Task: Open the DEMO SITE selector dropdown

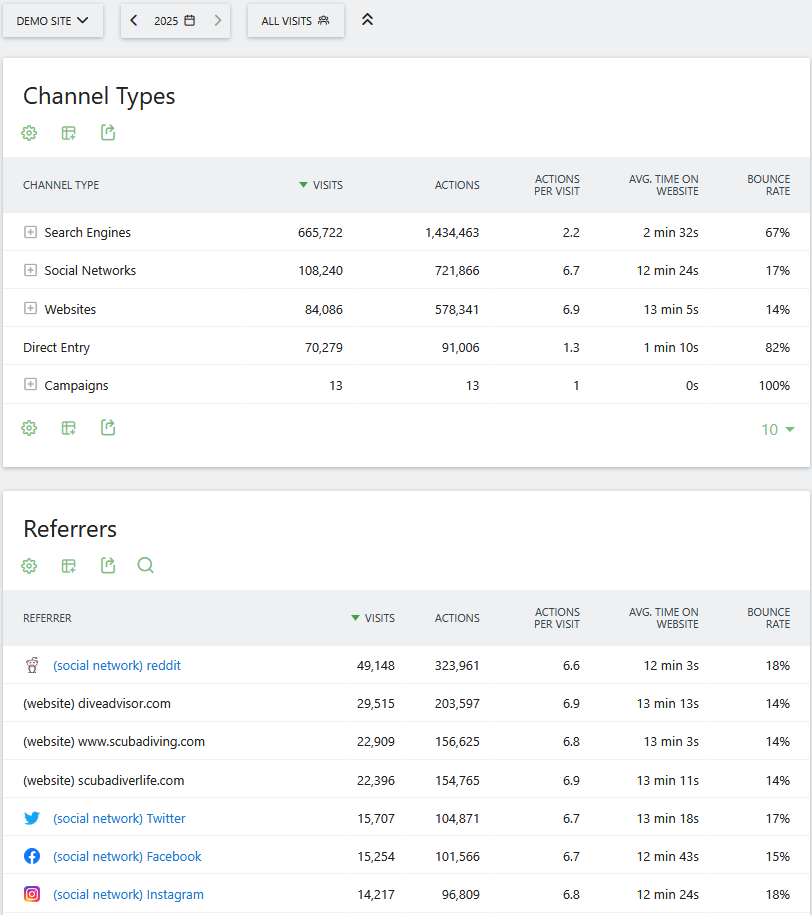Action: pyautogui.click(x=53, y=20)
